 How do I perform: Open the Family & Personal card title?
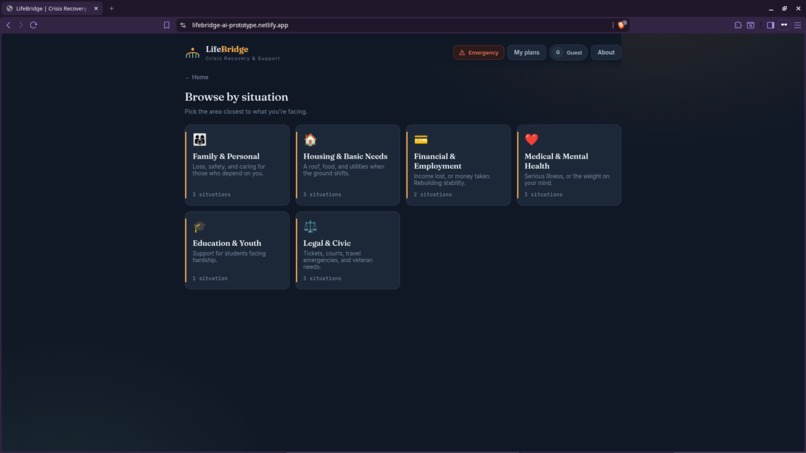[x=226, y=156]
